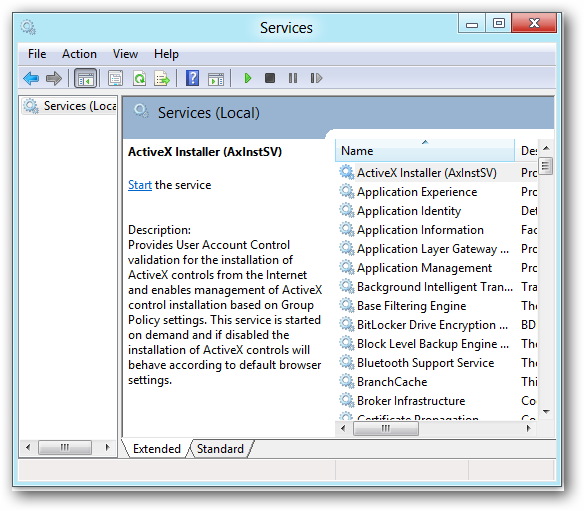Open Properties toolbar icon
This screenshot has height=511, width=586.
[x=115, y=79]
